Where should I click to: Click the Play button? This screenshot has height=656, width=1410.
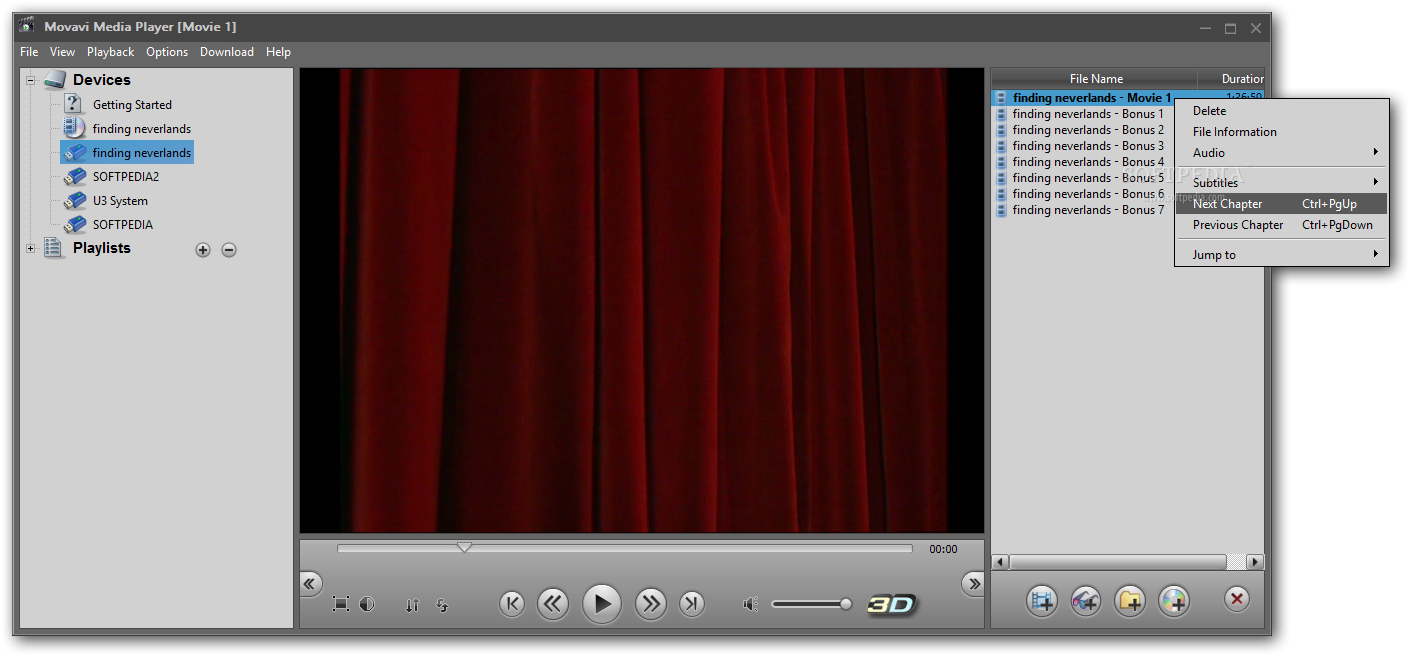[601, 604]
